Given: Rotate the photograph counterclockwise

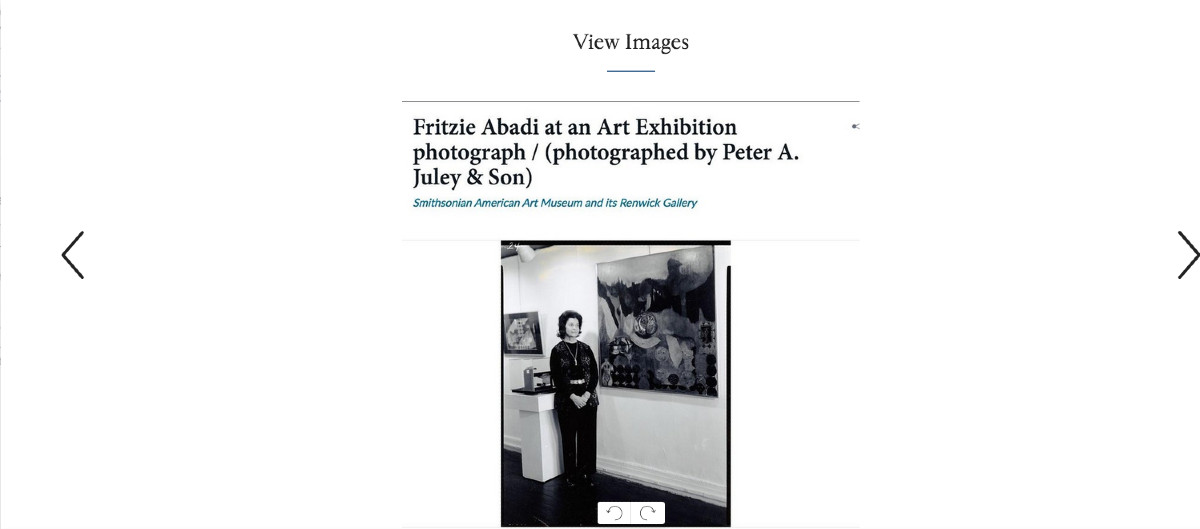Looking at the screenshot, I should (x=615, y=513).
